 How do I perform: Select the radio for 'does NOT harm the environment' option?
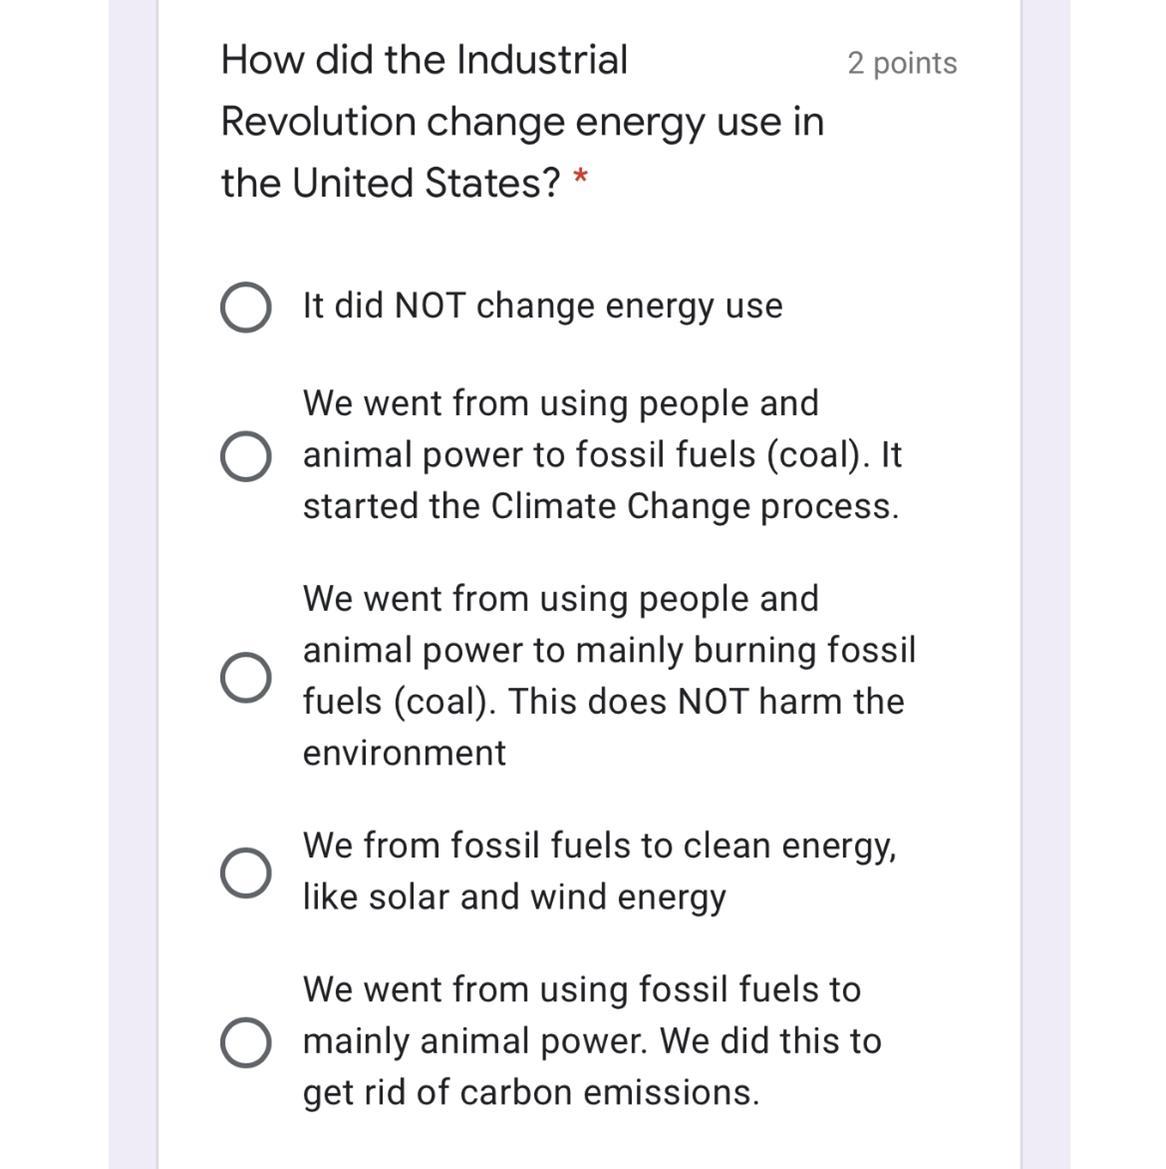click(245, 678)
